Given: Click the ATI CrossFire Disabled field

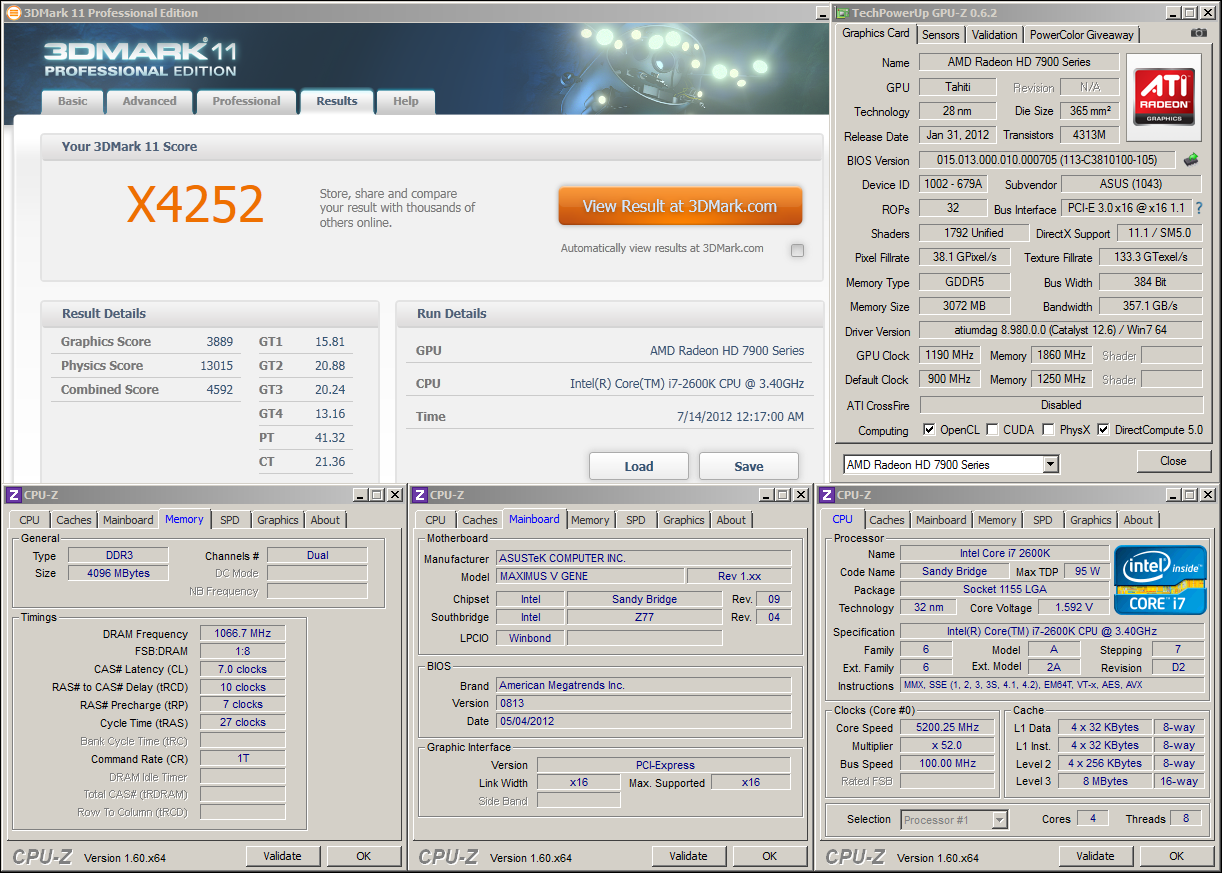Looking at the screenshot, I should tap(1061, 405).
